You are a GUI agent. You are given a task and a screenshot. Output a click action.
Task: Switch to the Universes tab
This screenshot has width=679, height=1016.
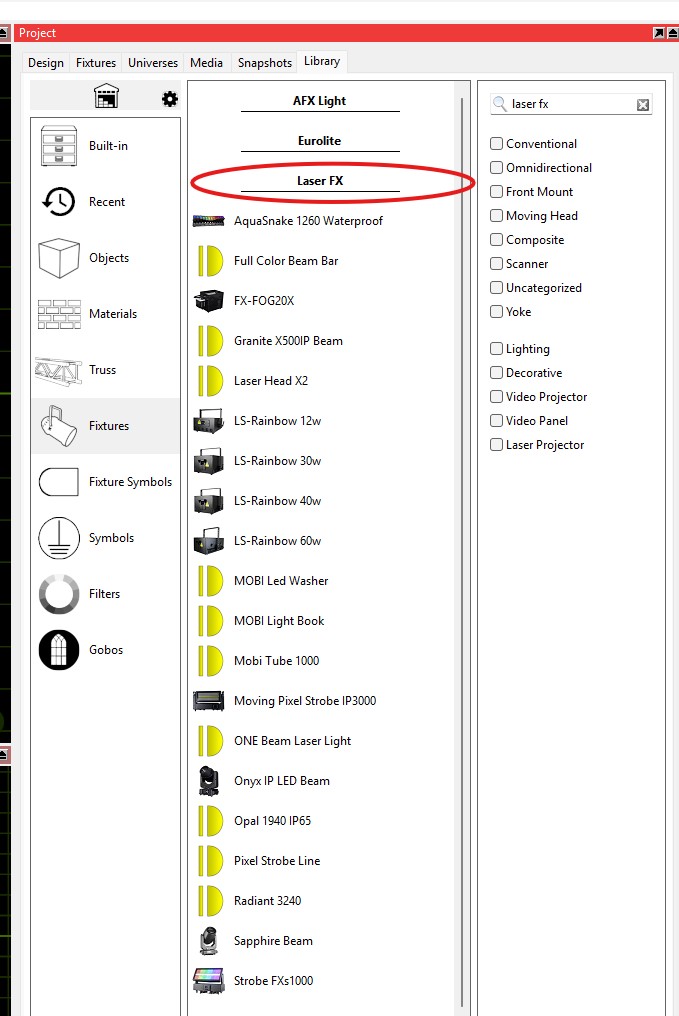(153, 63)
